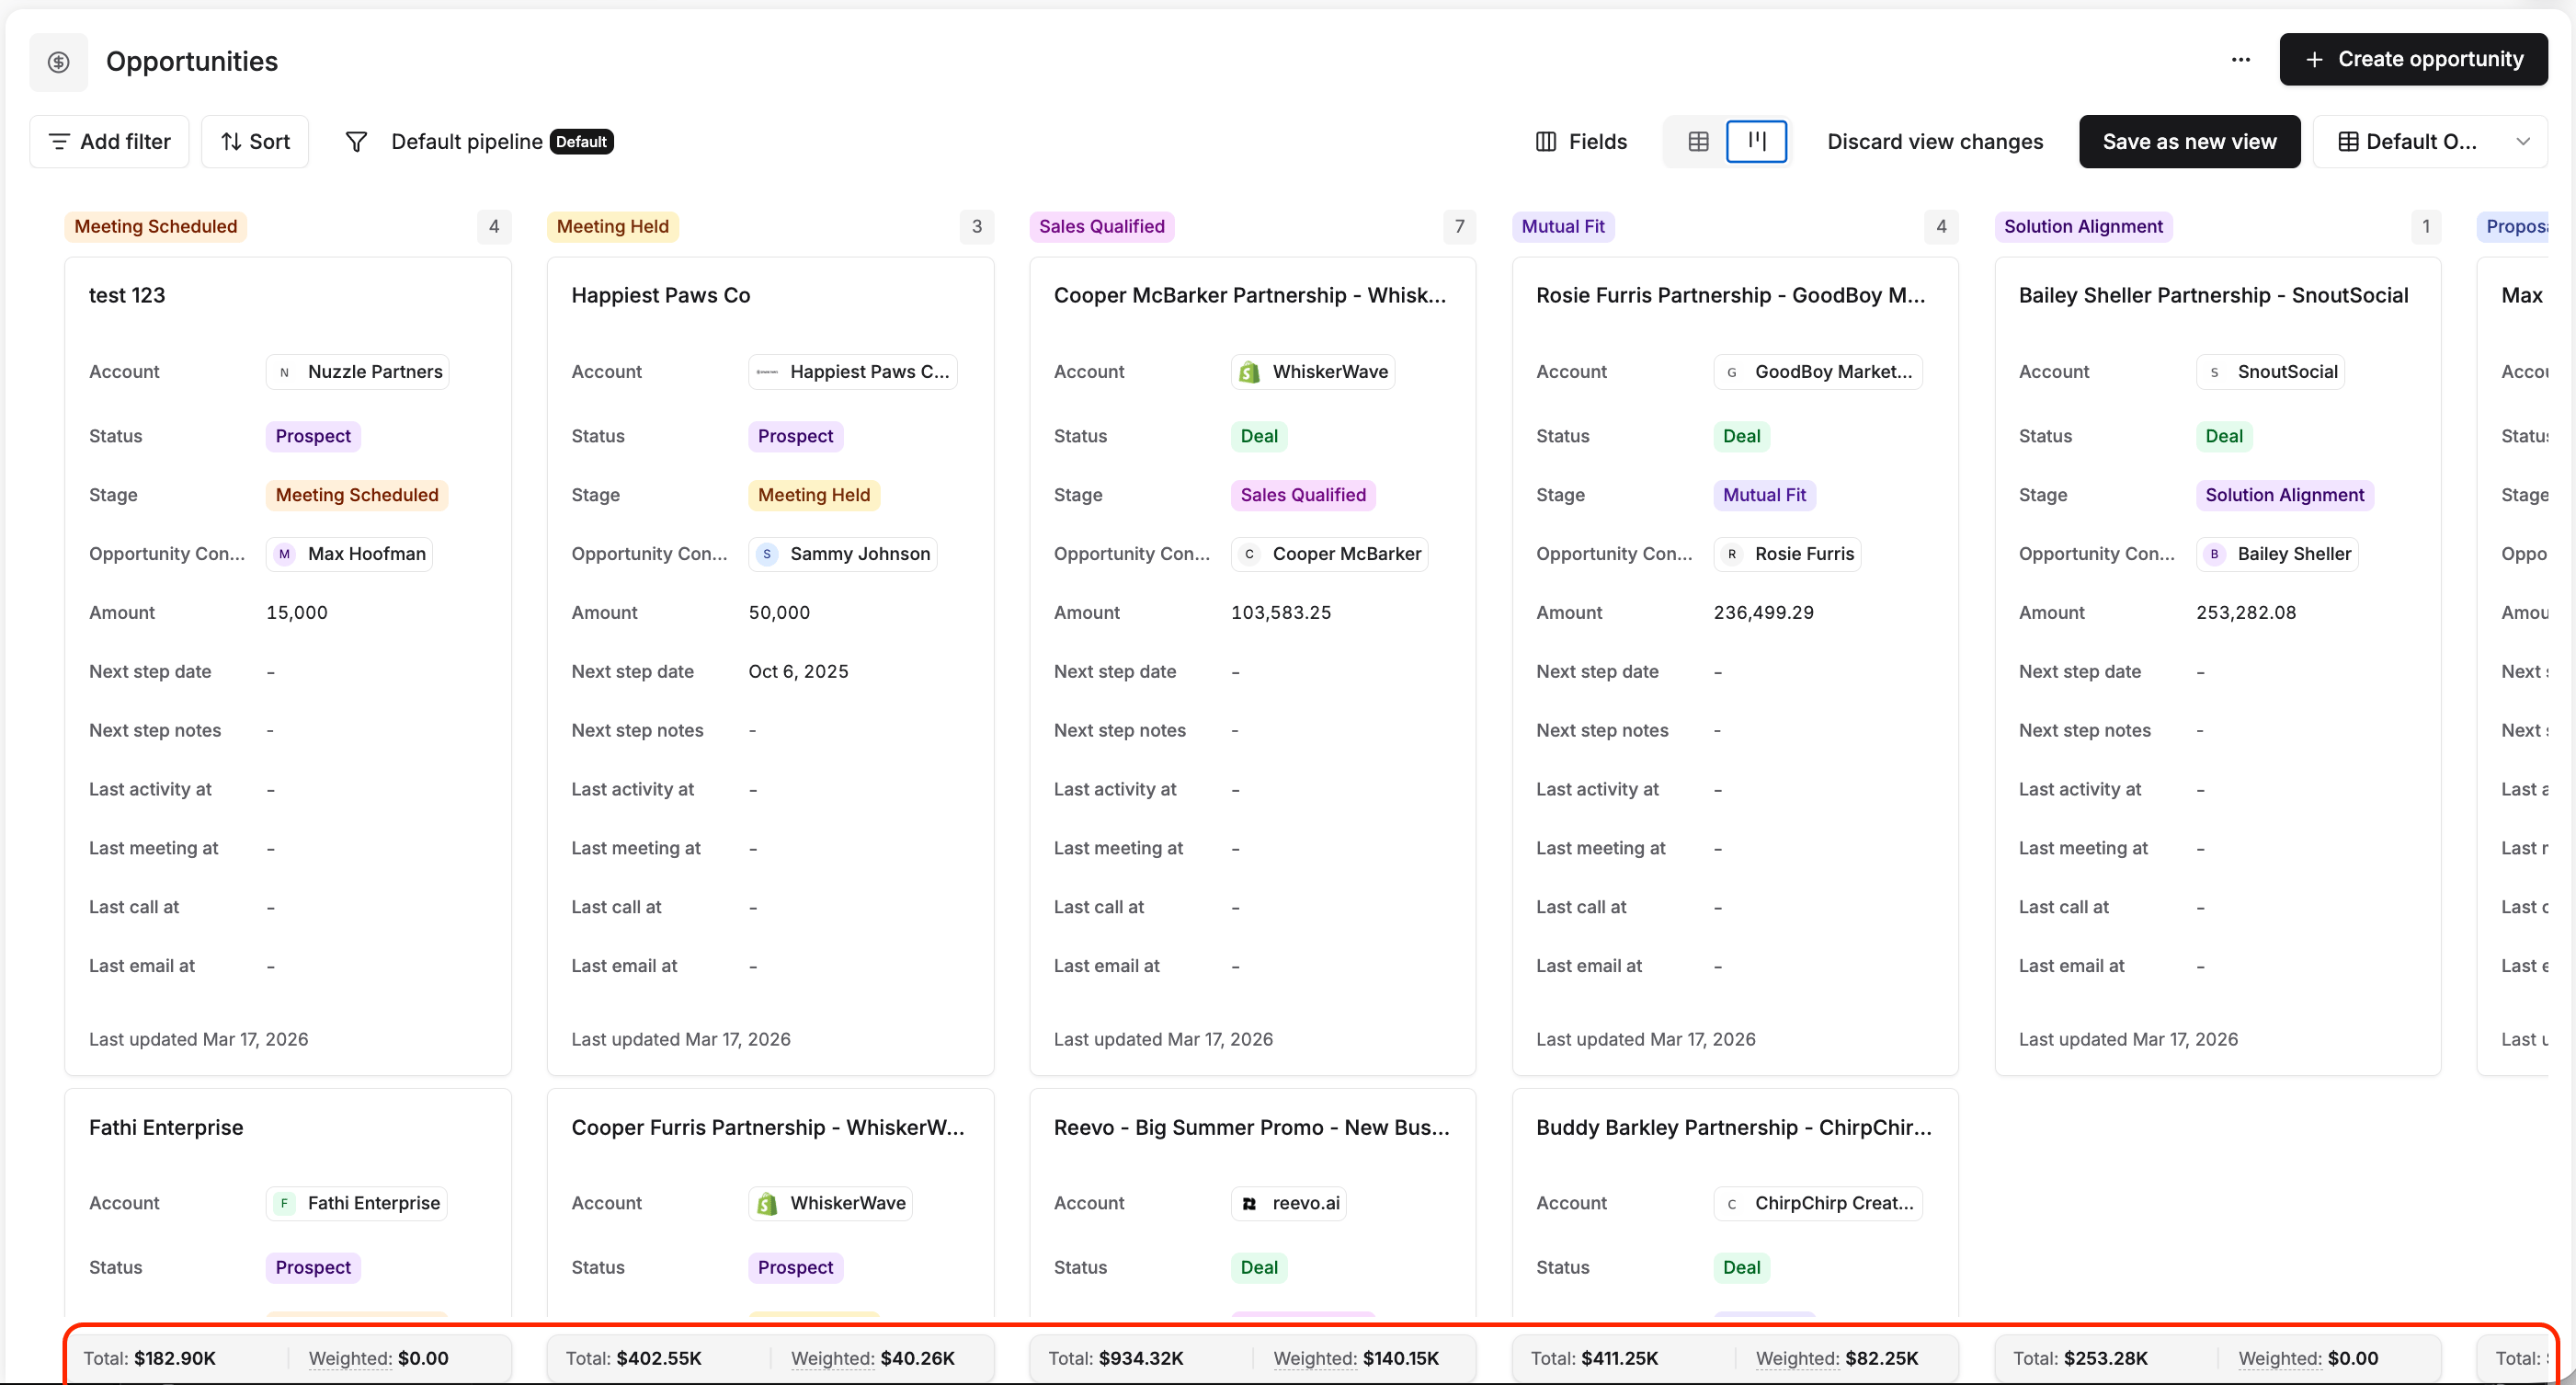Click the Max Hoofman contact chip
The width and height of the screenshot is (2576, 1385).
pos(349,553)
